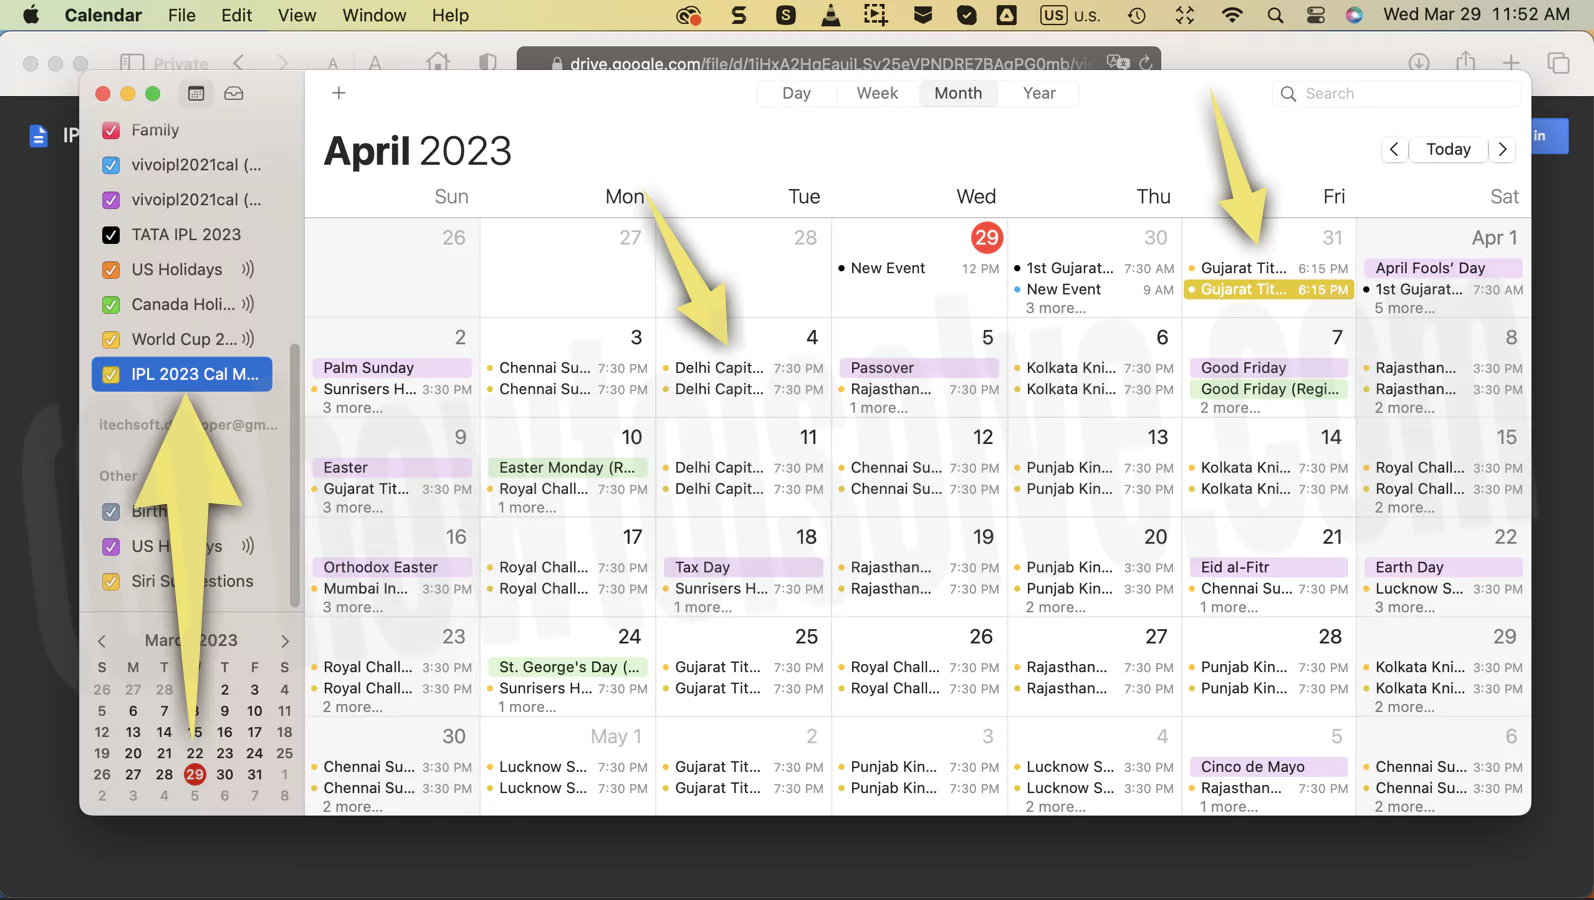This screenshot has height=900, width=1594.
Task: Expand '1 more...' on April 18
Action: 703,607
